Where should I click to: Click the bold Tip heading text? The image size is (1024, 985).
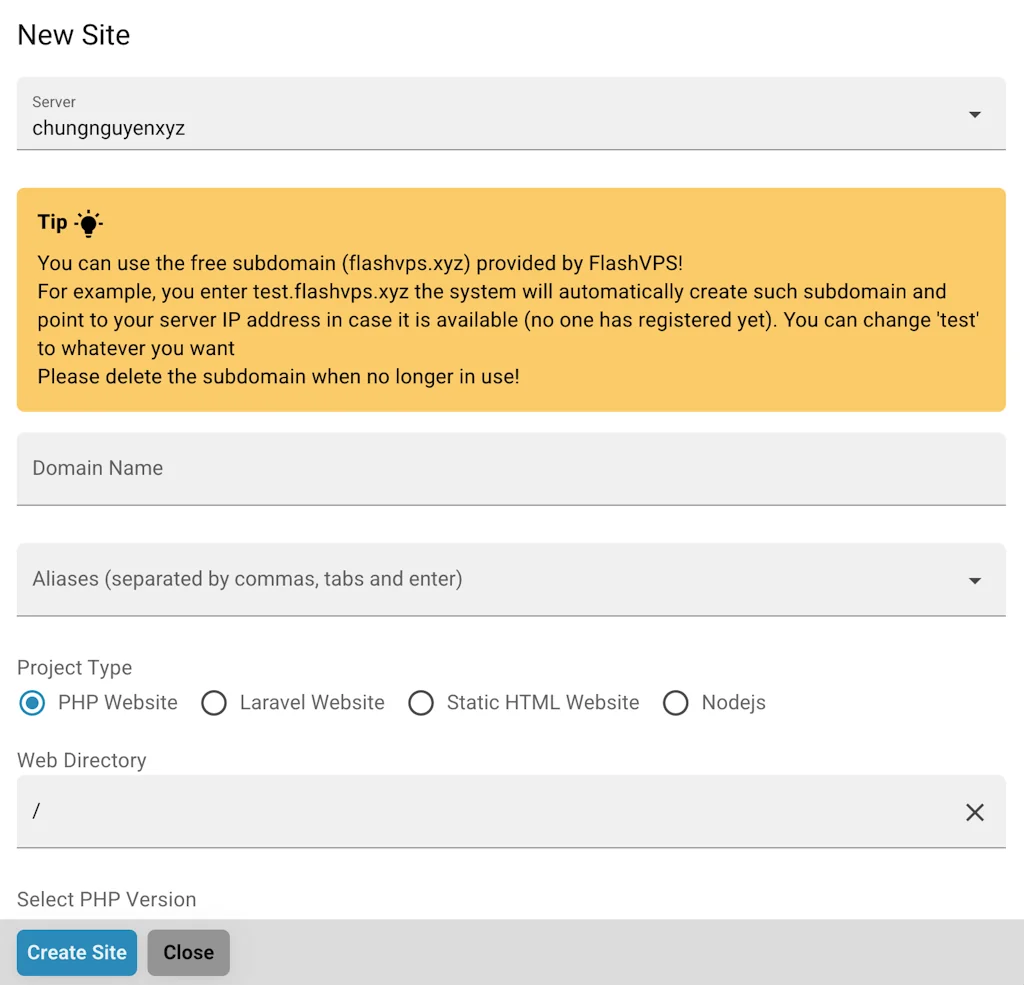coord(53,222)
